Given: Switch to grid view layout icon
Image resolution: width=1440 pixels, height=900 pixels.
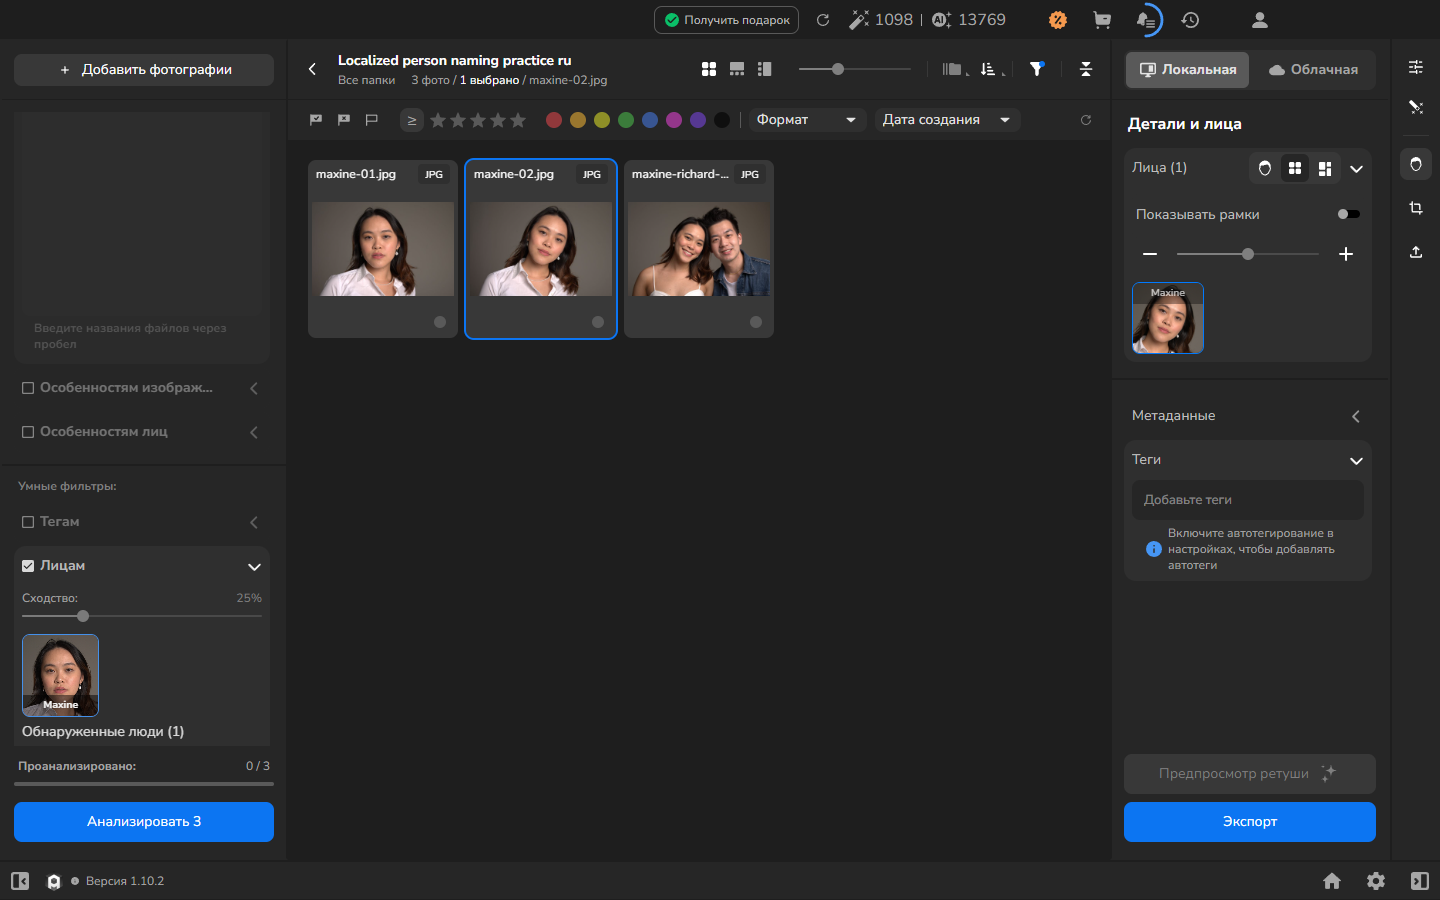Looking at the screenshot, I should (x=709, y=69).
